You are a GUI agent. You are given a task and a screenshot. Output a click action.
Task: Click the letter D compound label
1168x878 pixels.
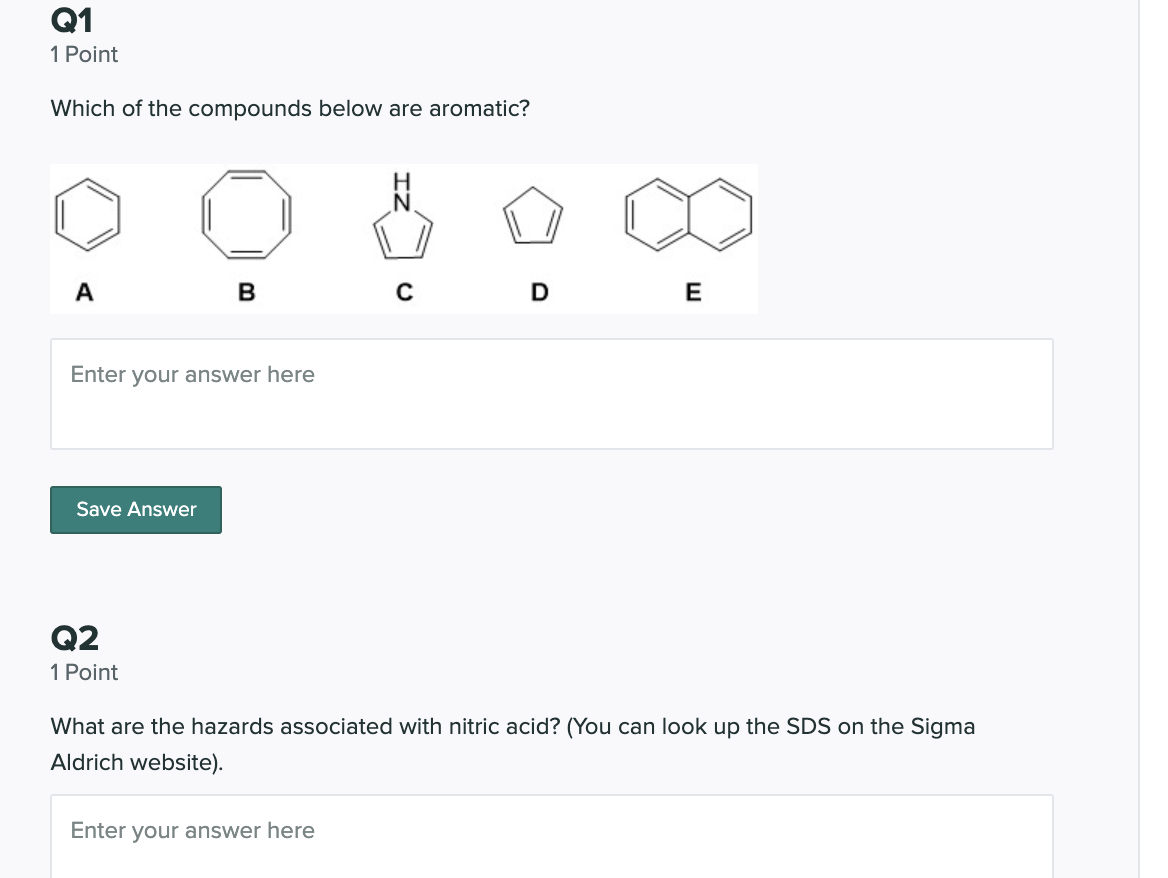click(540, 292)
